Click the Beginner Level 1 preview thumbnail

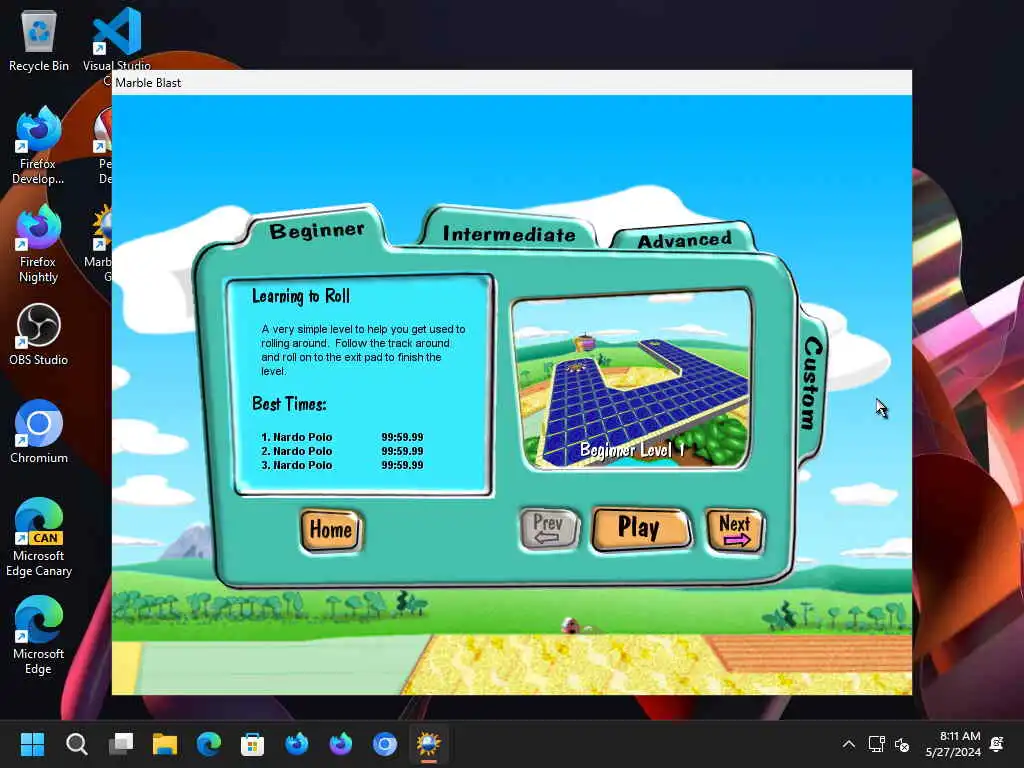(632, 380)
